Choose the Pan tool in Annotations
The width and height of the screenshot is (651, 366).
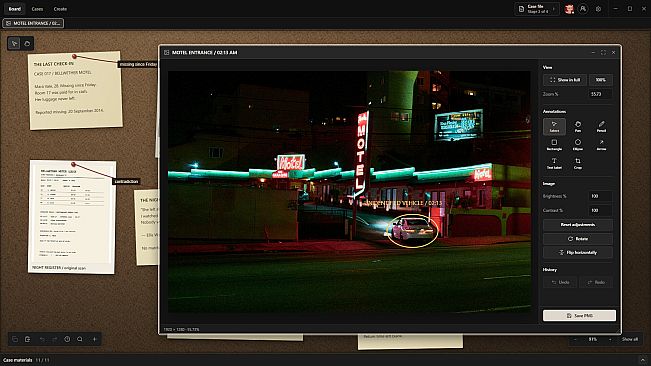pos(578,127)
